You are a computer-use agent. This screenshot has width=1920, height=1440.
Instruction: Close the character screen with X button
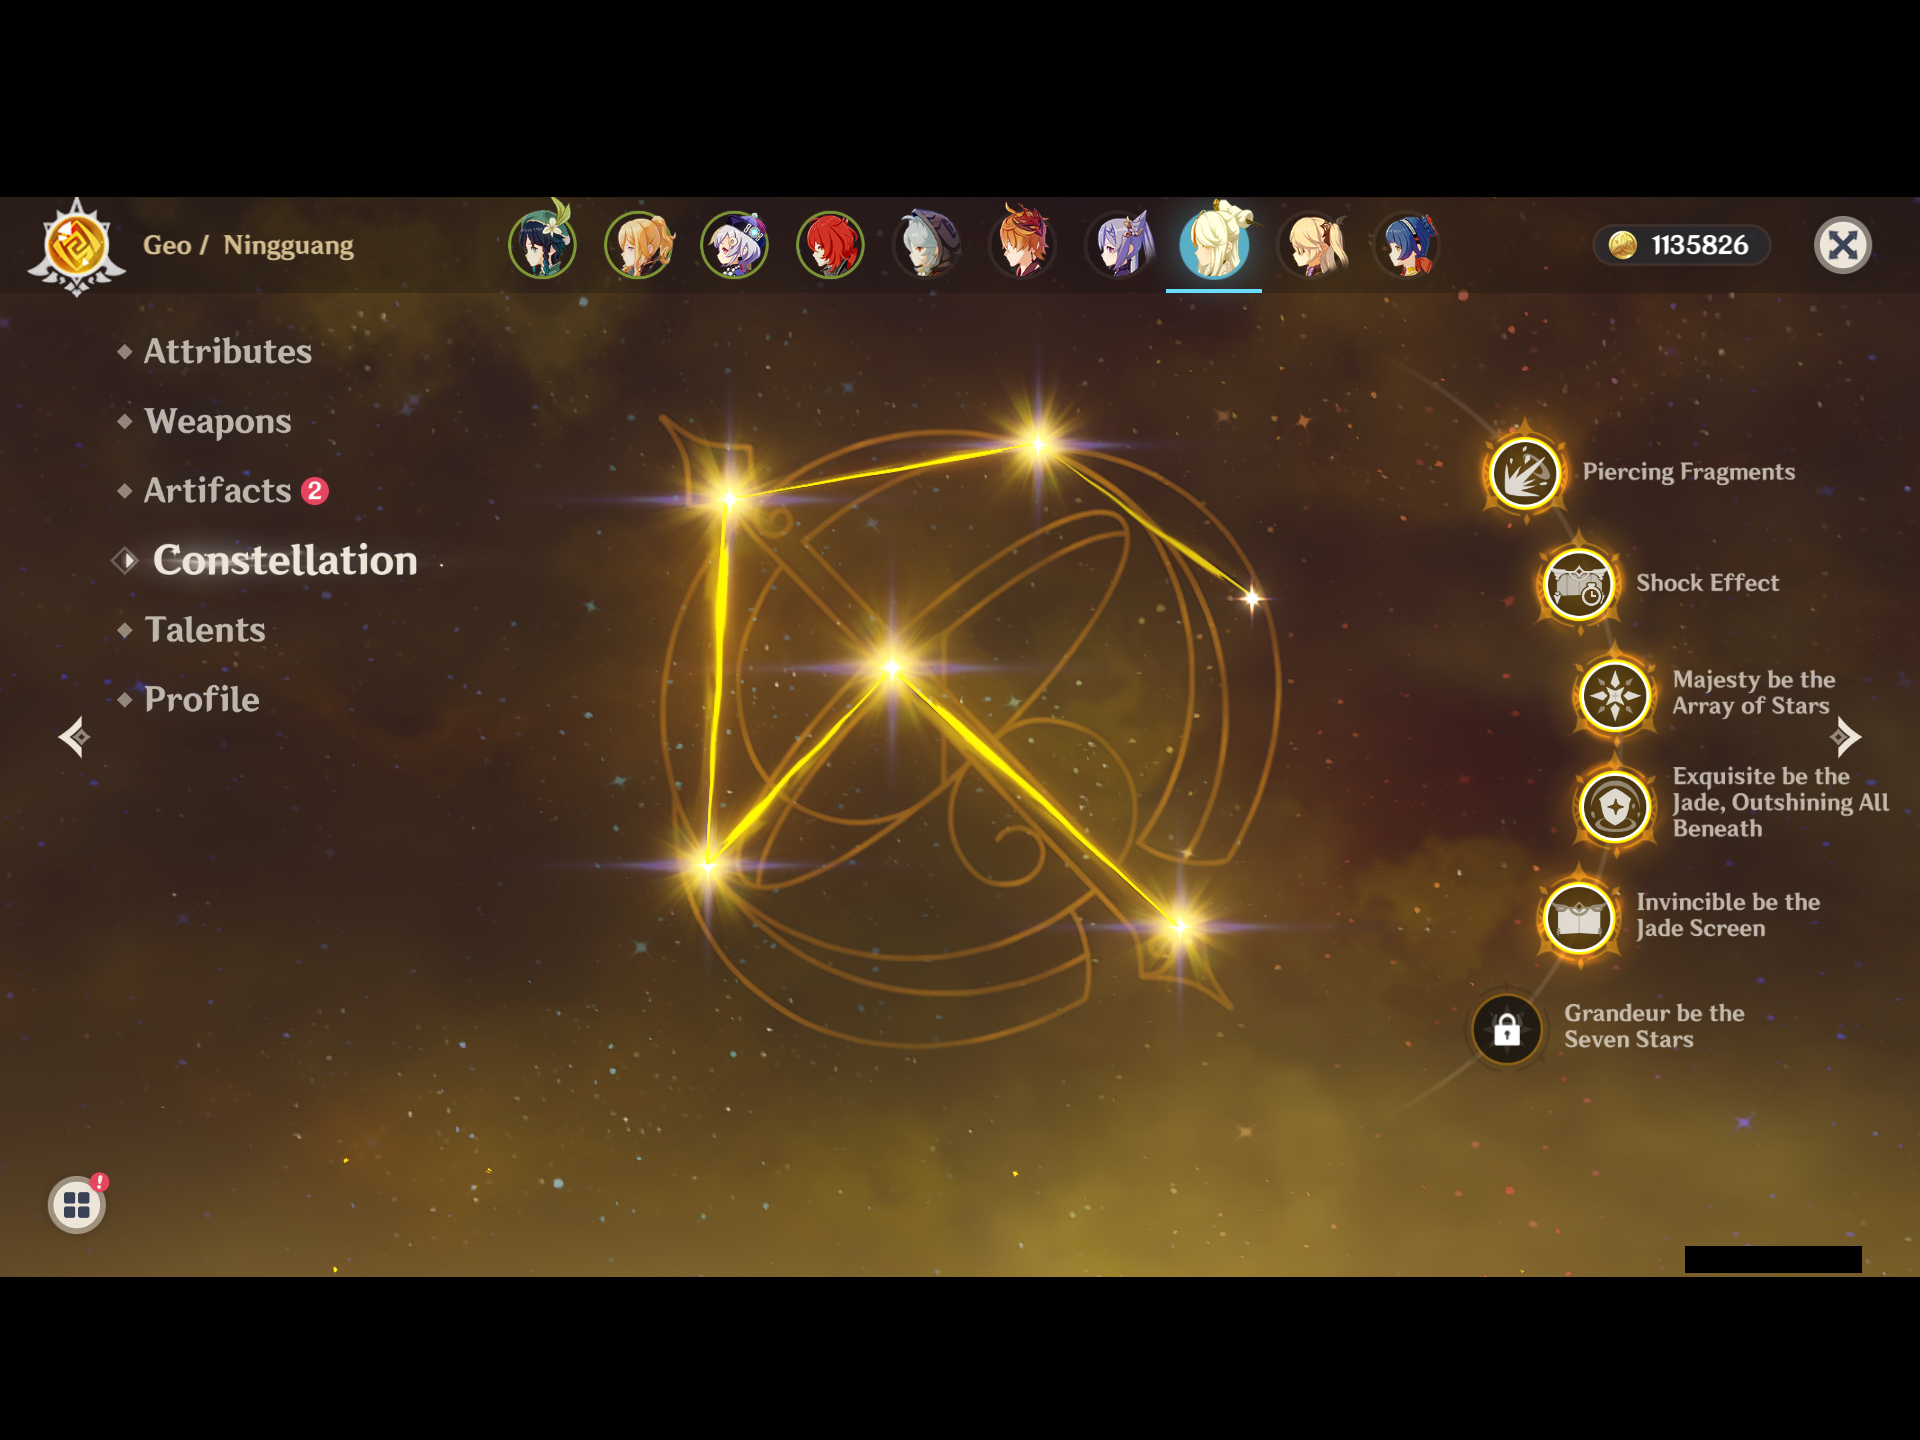(1842, 245)
